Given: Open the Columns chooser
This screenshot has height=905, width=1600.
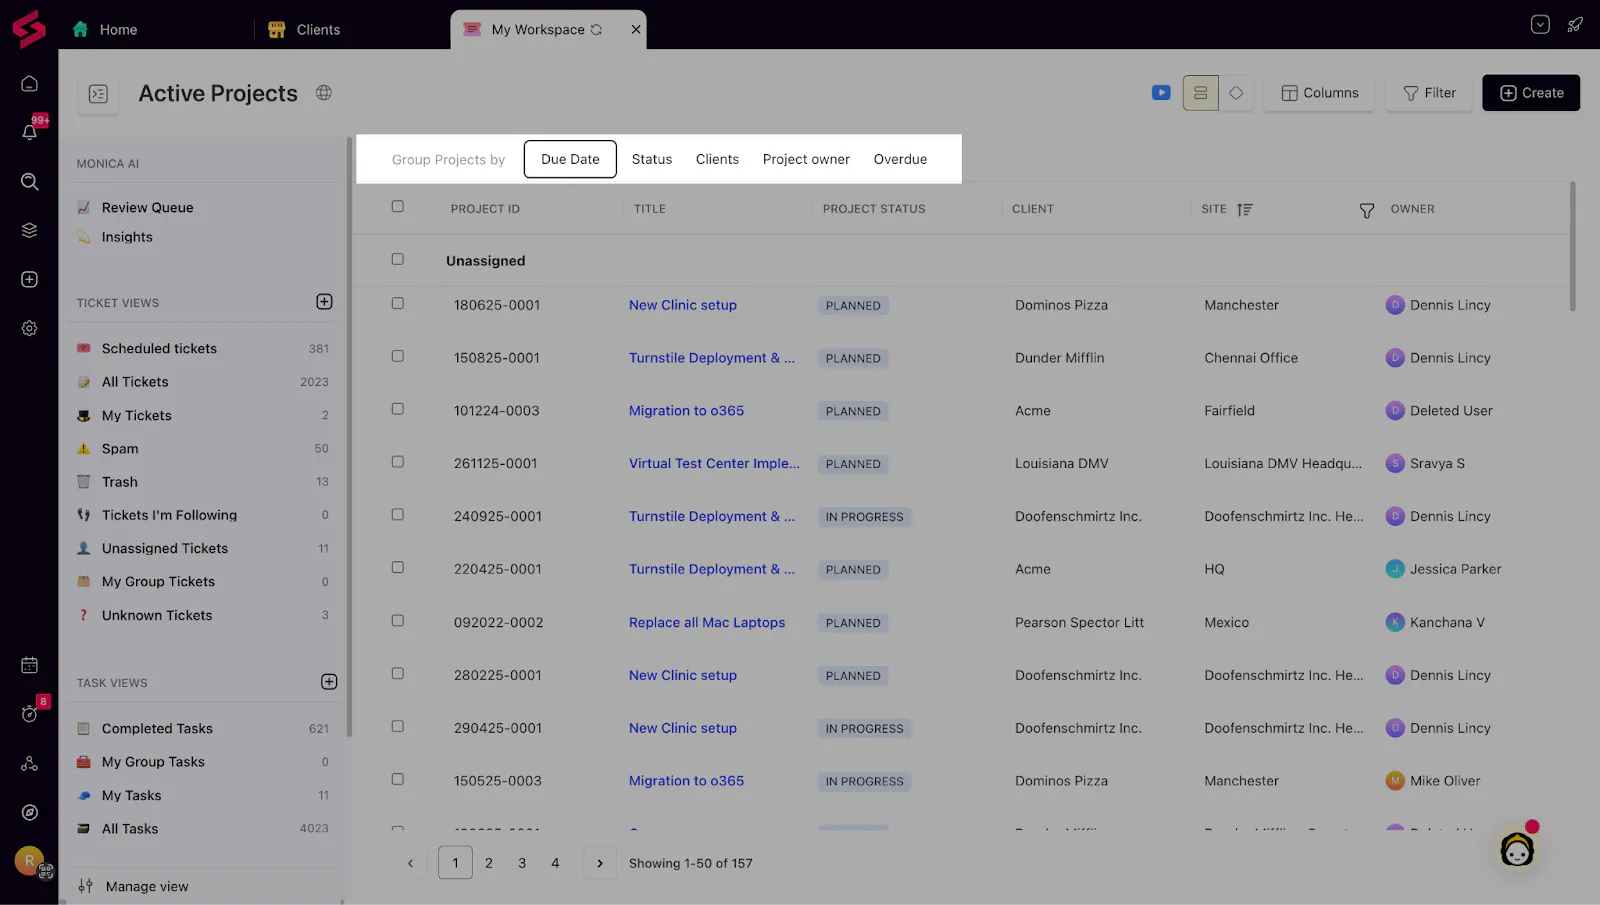Looking at the screenshot, I should [x=1320, y=93].
